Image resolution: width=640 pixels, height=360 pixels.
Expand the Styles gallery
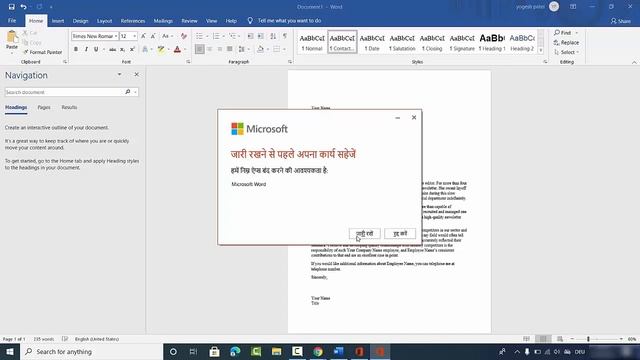click(x=541, y=51)
